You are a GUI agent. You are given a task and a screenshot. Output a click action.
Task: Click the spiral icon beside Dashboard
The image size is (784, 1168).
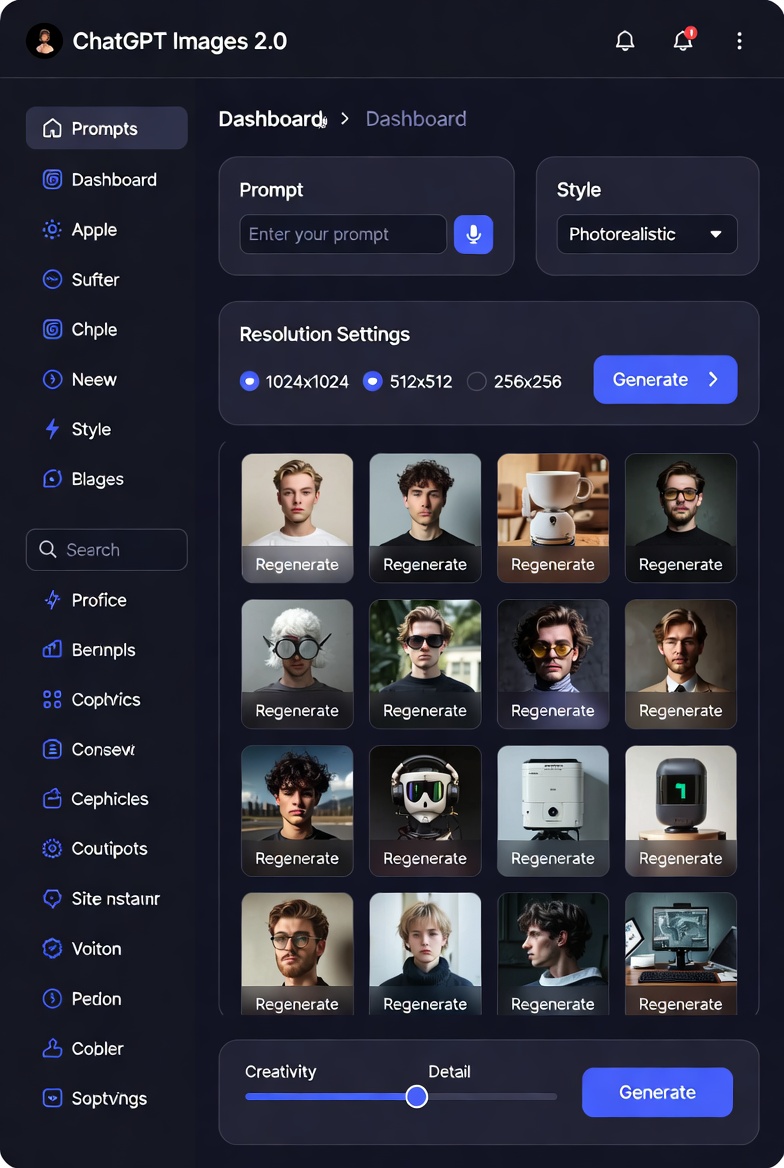tap(52, 180)
